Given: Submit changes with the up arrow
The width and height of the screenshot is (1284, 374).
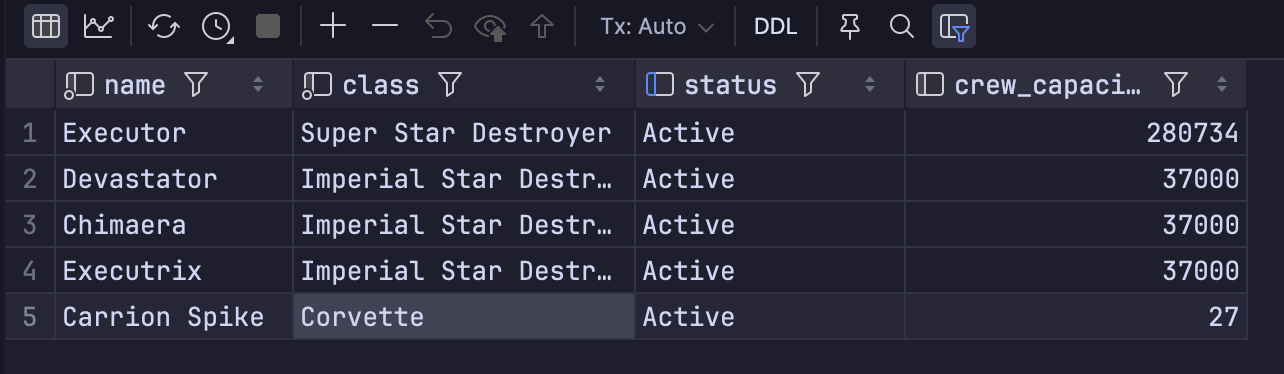Looking at the screenshot, I should pyautogui.click(x=542, y=27).
